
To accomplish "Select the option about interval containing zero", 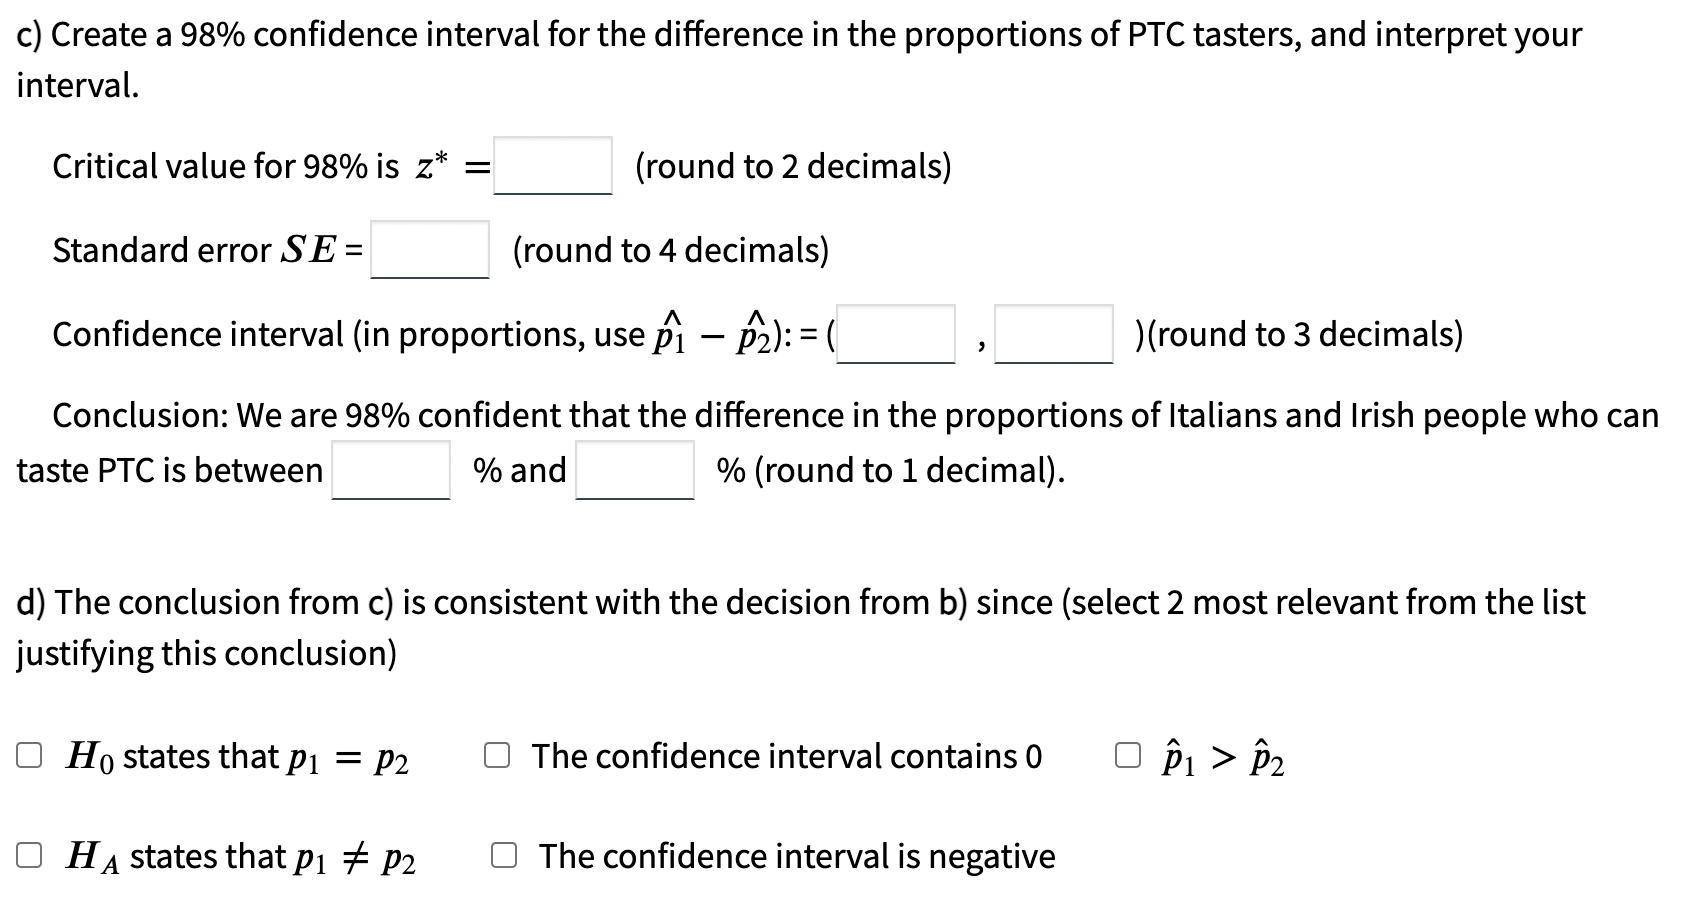I will (x=498, y=753).
